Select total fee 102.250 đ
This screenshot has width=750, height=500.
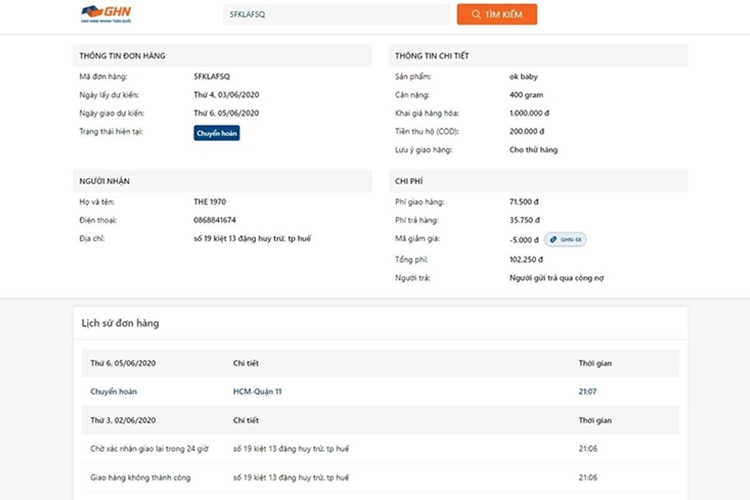point(526,259)
